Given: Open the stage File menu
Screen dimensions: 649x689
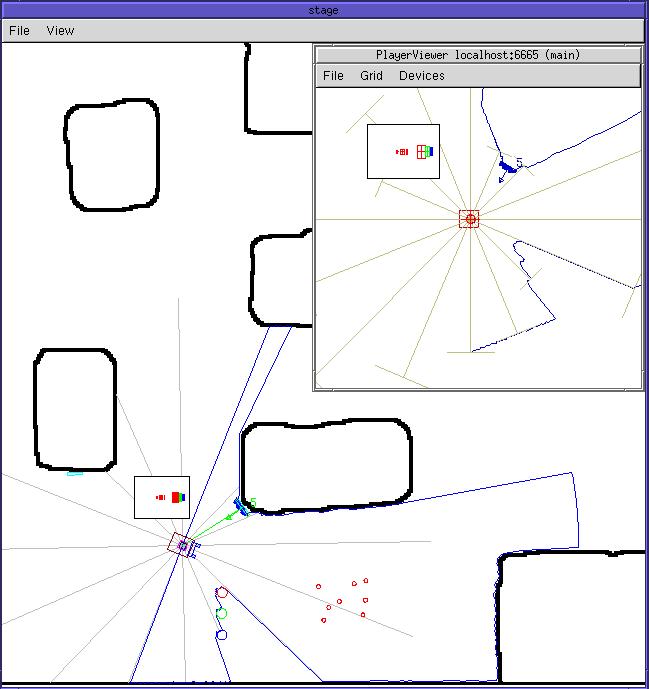Looking at the screenshot, I should [19, 30].
